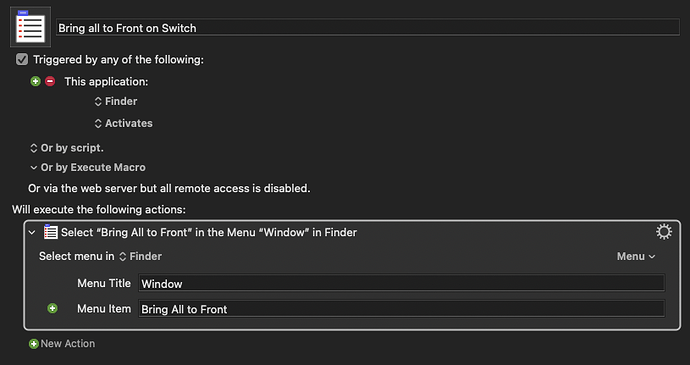
Task: Open the Finder application popup in trigger
Action: pos(116,102)
